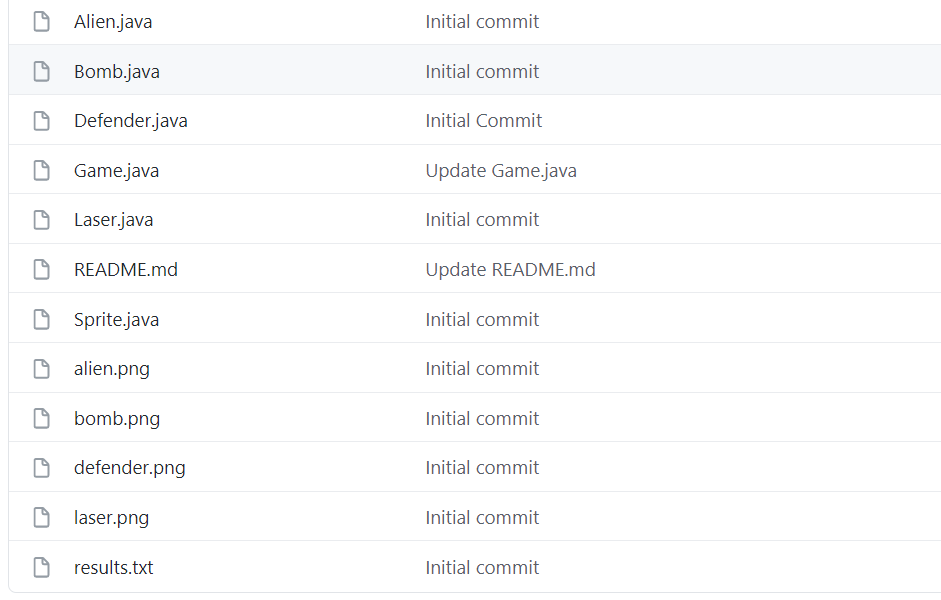Image resolution: width=941 pixels, height=600 pixels.
Task: Click the file icon next to alien.png
Action: [41, 368]
